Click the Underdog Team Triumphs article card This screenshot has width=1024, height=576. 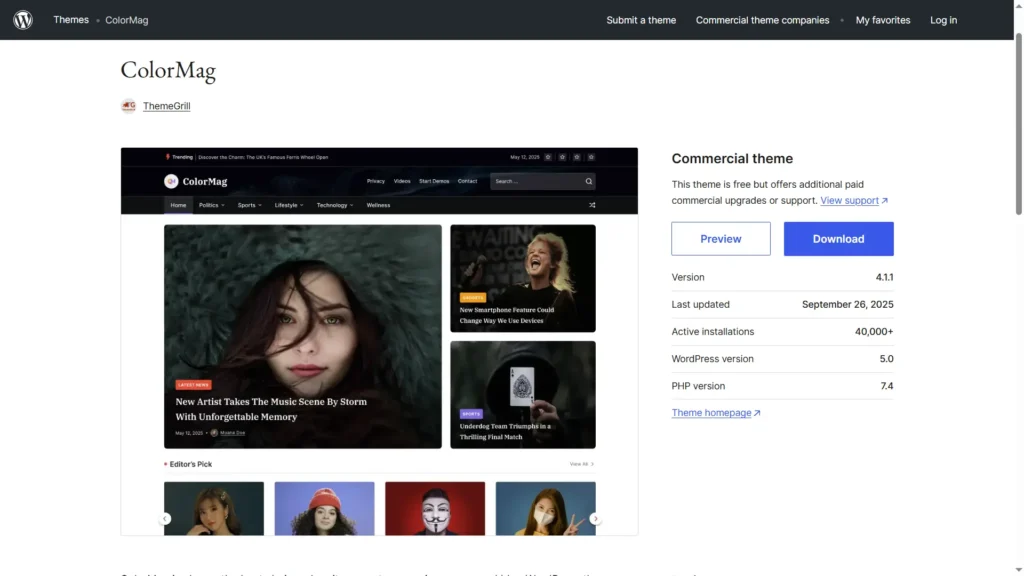coord(522,394)
